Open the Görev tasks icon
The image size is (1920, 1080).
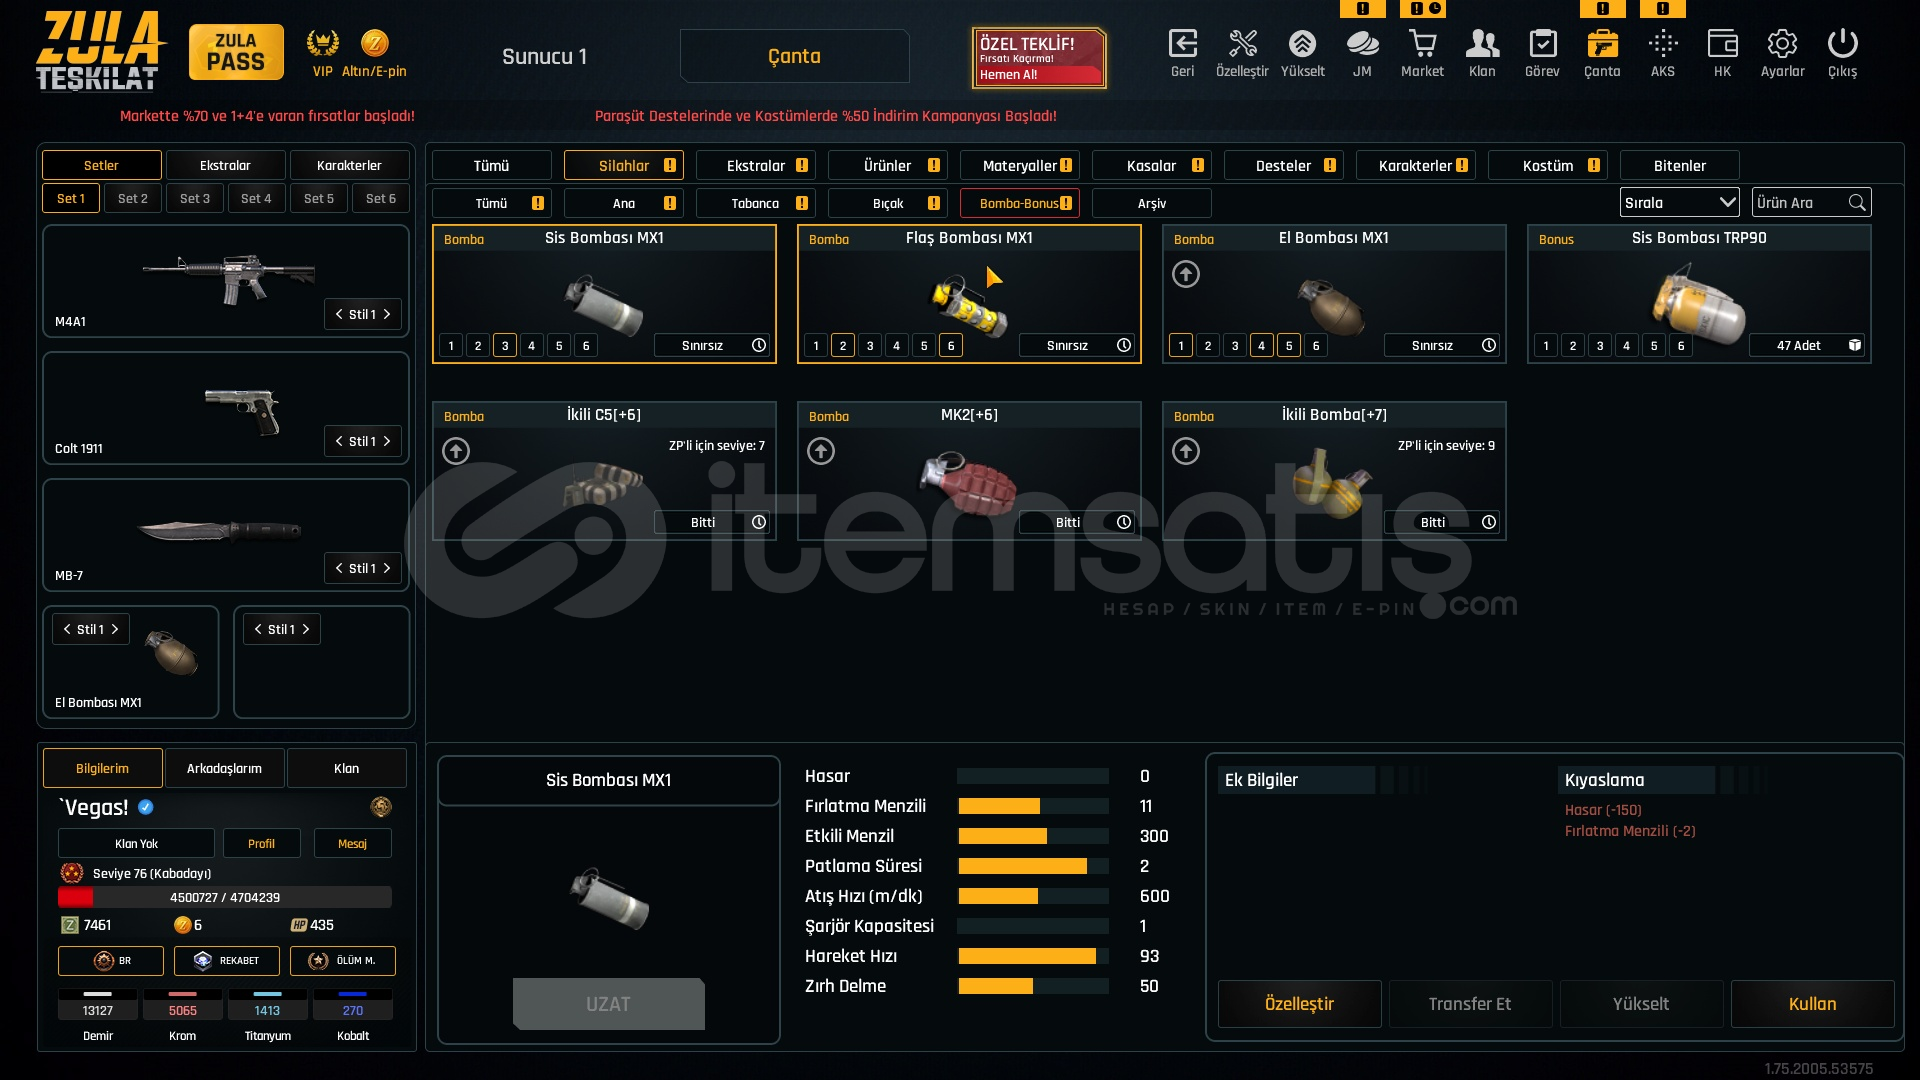pyautogui.click(x=1542, y=44)
